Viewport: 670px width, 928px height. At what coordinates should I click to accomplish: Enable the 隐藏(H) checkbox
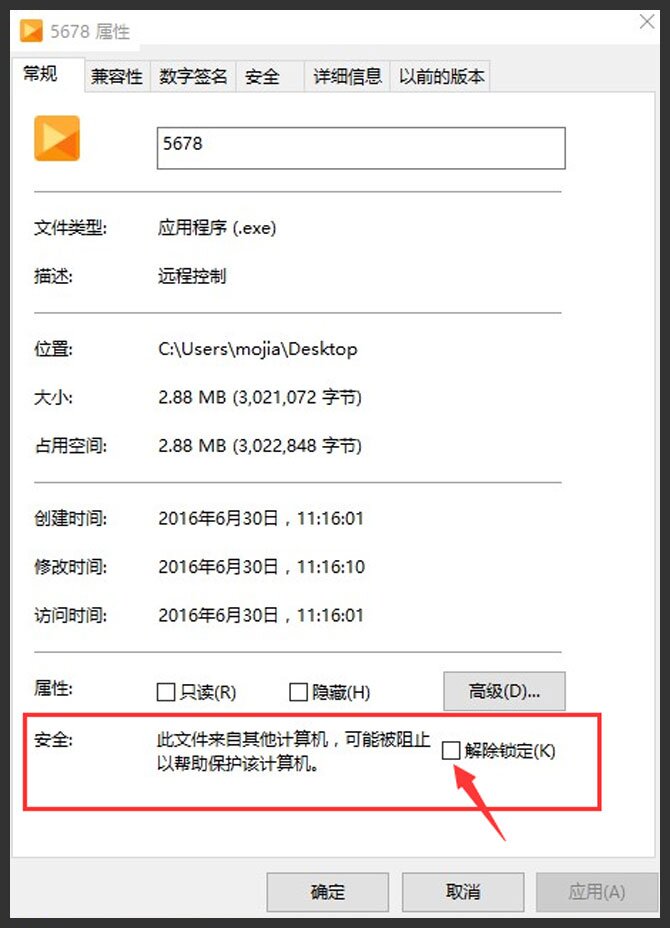click(x=298, y=692)
